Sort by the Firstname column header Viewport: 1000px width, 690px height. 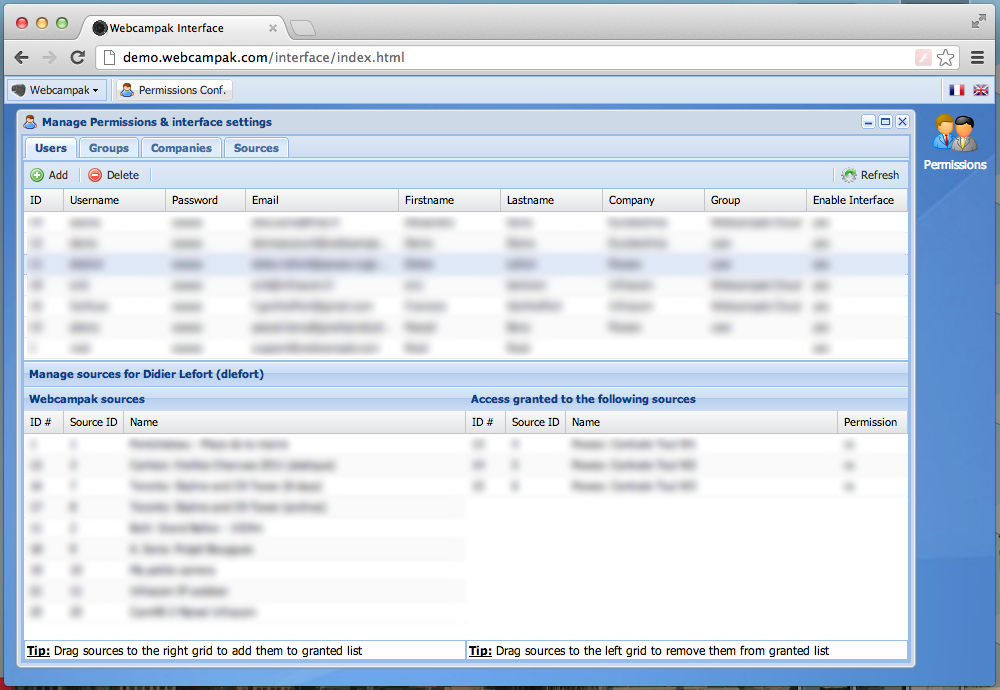click(x=450, y=200)
